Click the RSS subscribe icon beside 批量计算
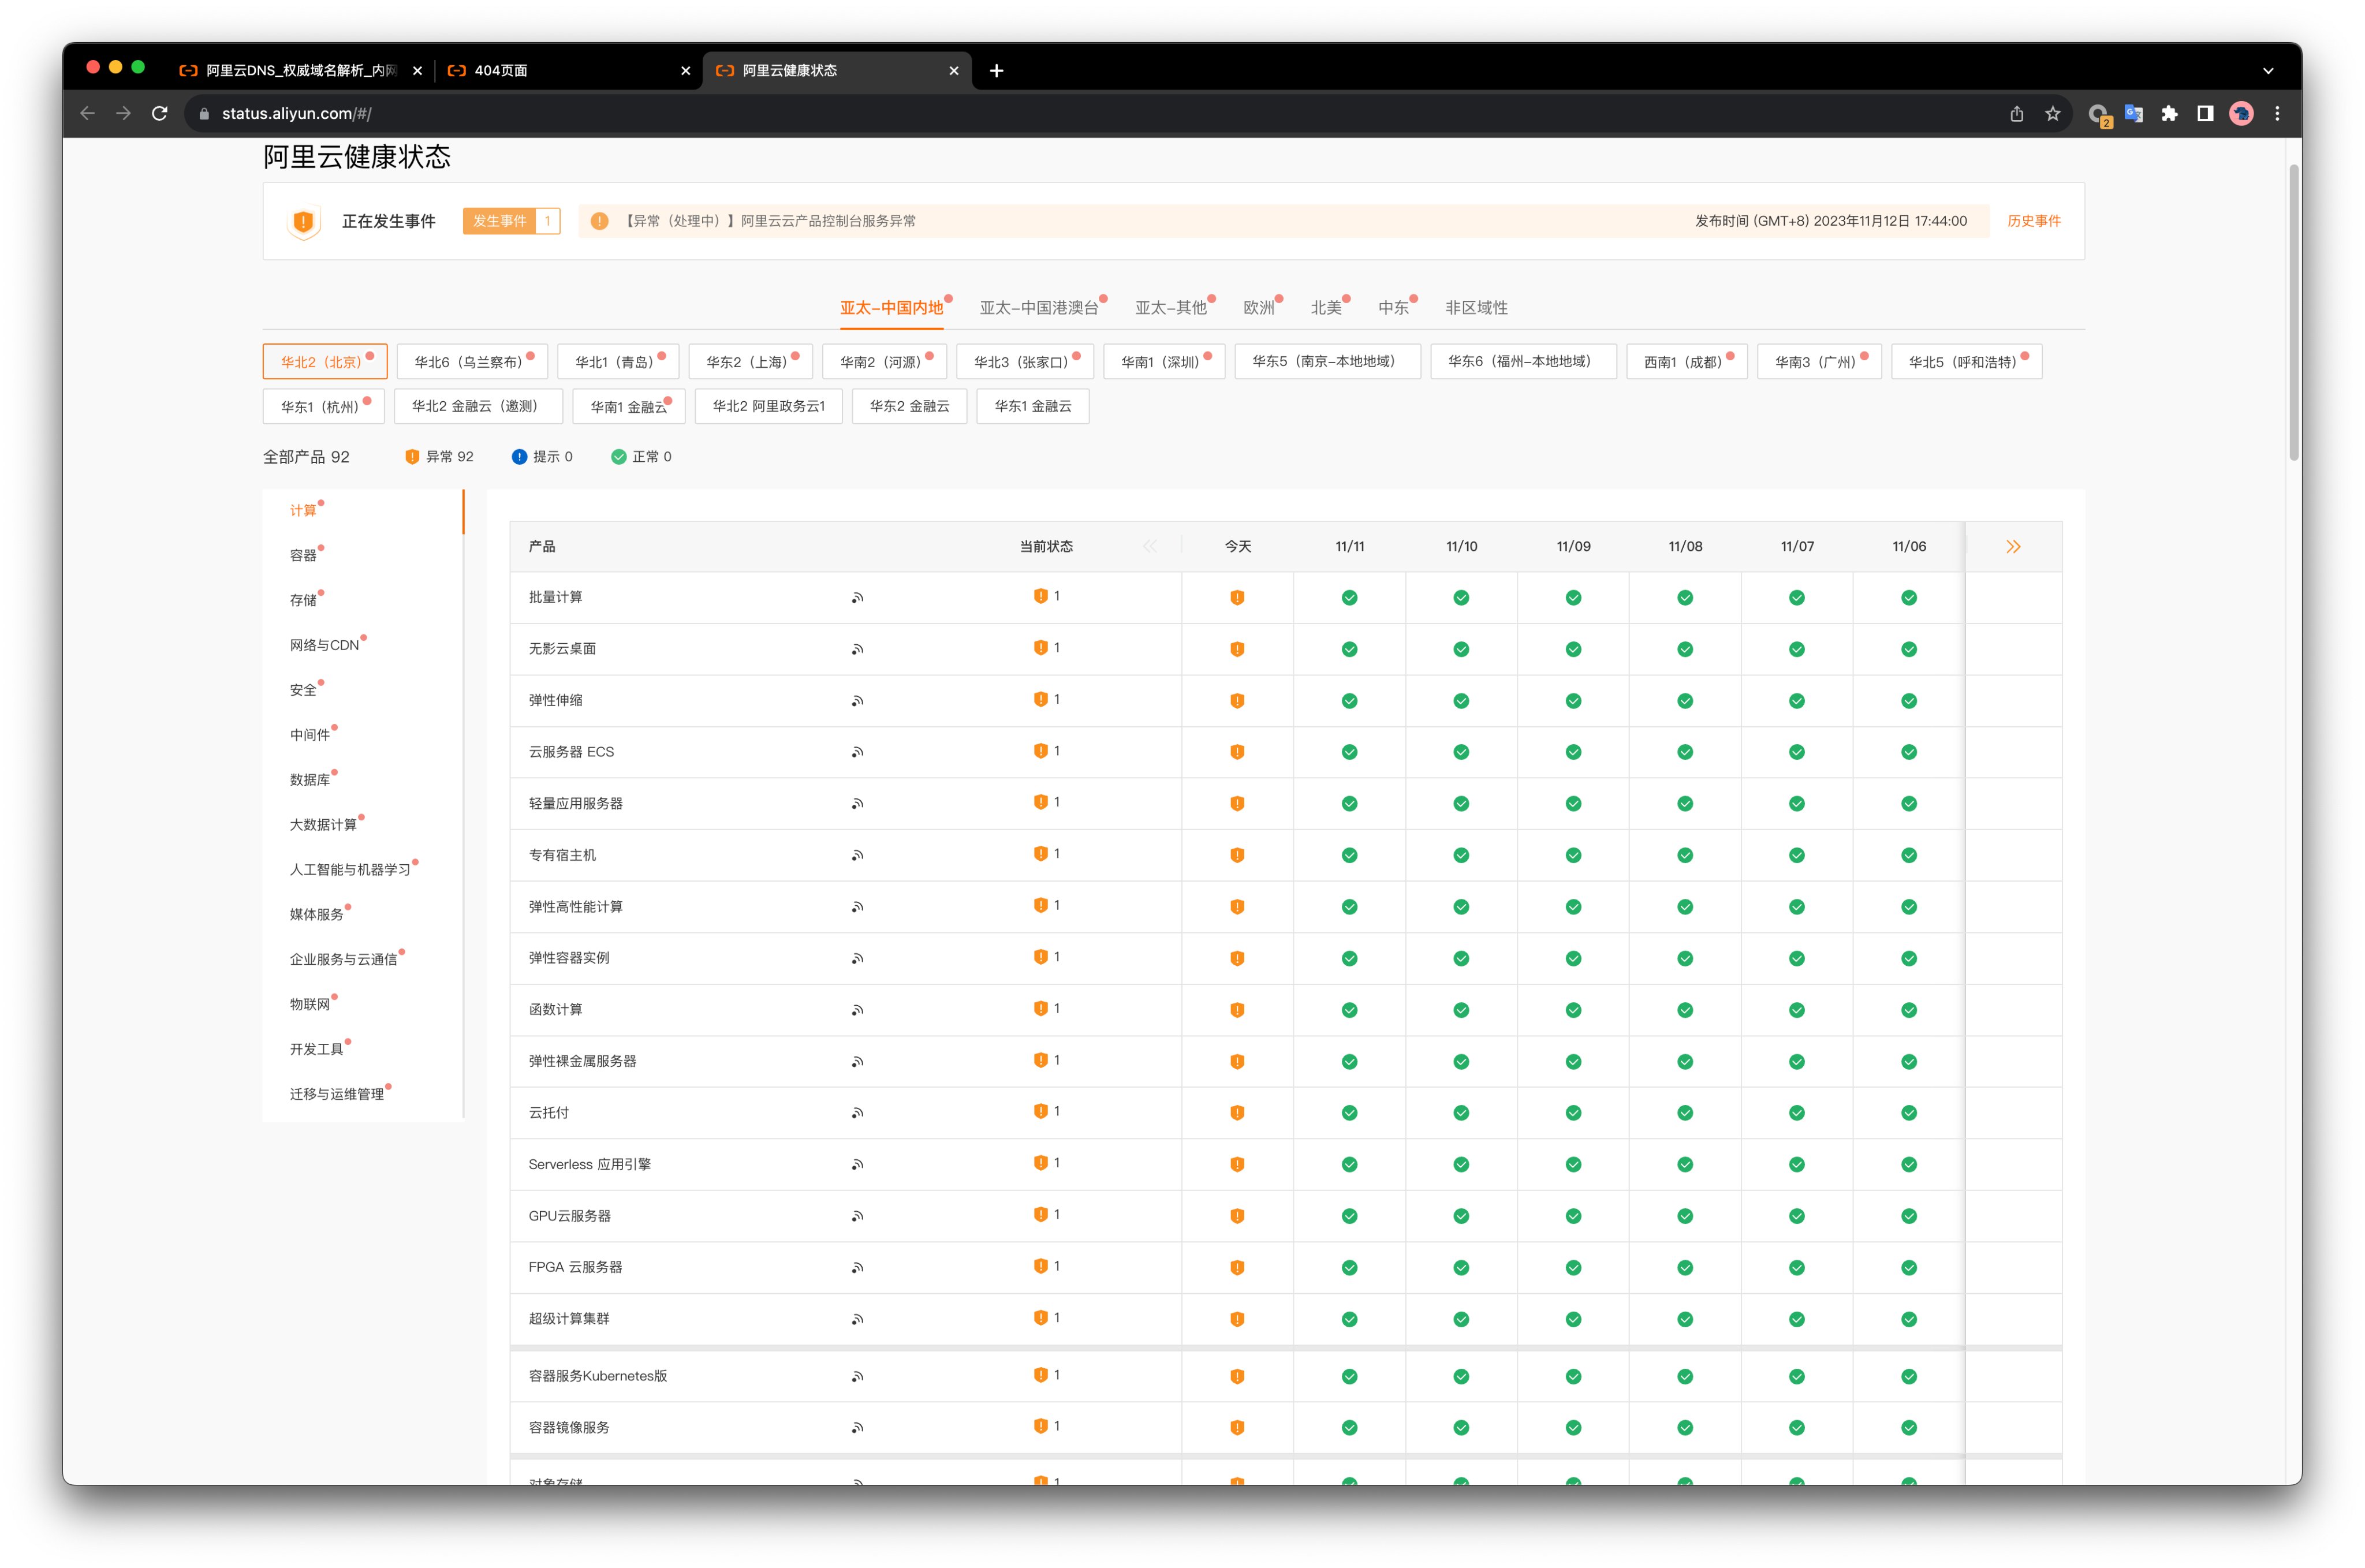The width and height of the screenshot is (2365, 1568). click(858, 597)
